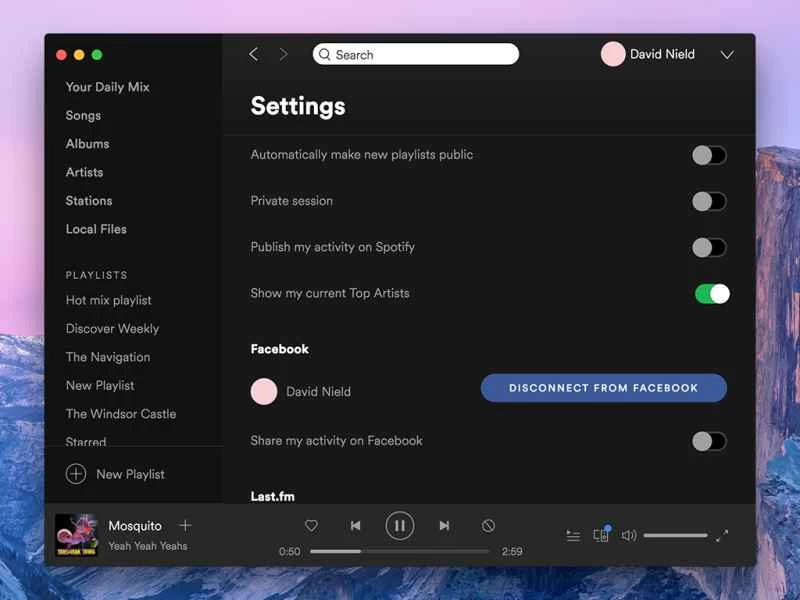Image resolution: width=800 pixels, height=600 pixels.
Task: Open Your Daily Mix in sidebar
Action: [x=107, y=87]
